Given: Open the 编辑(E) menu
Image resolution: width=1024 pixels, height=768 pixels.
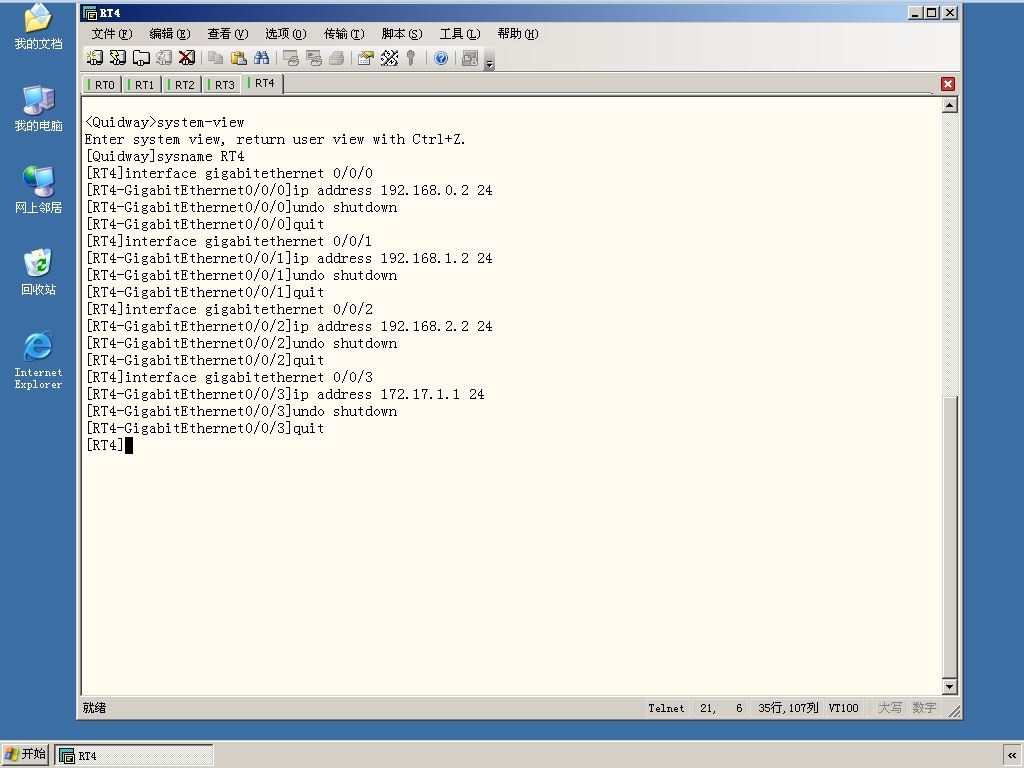Looking at the screenshot, I should click(170, 34).
